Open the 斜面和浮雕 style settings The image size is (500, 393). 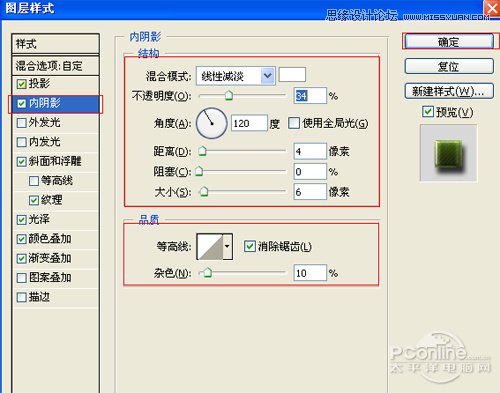[x=55, y=161]
